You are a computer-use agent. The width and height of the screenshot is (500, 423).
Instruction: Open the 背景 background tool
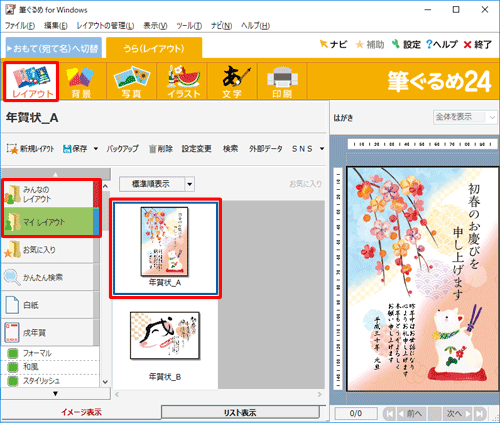81,81
